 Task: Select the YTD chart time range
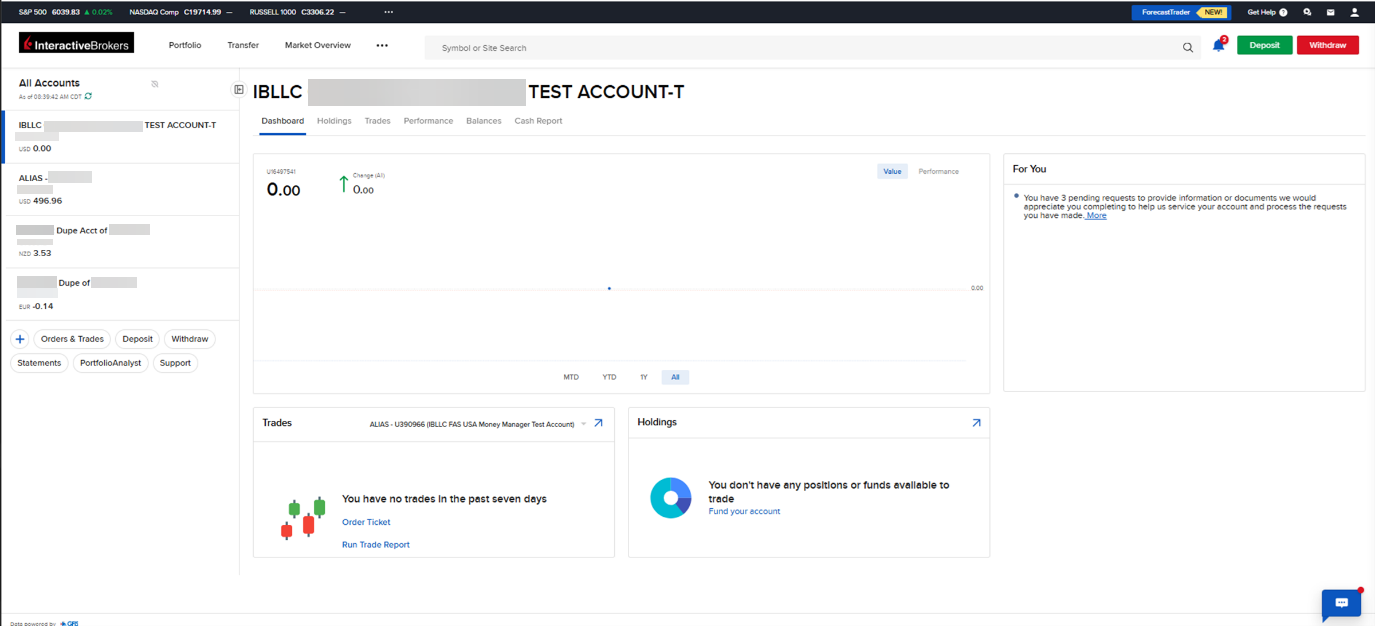click(609, 378)
